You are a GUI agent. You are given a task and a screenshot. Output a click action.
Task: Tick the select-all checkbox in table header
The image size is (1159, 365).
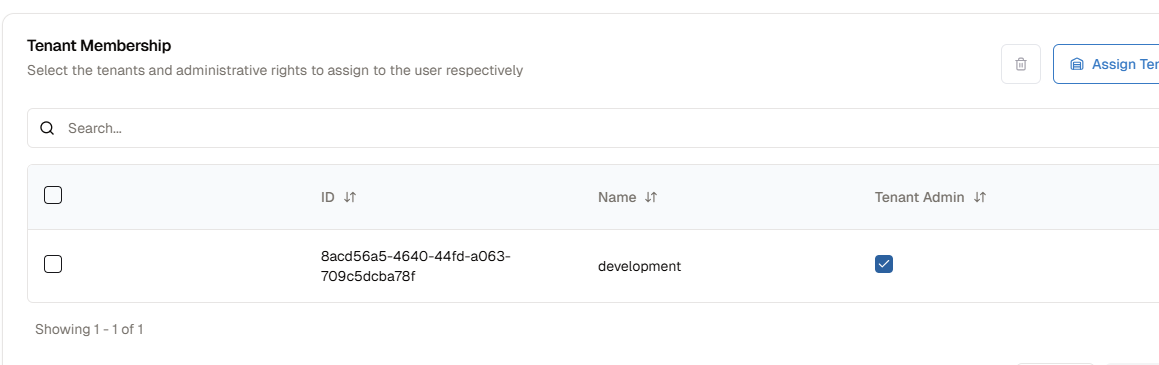(x=52, y=196)
